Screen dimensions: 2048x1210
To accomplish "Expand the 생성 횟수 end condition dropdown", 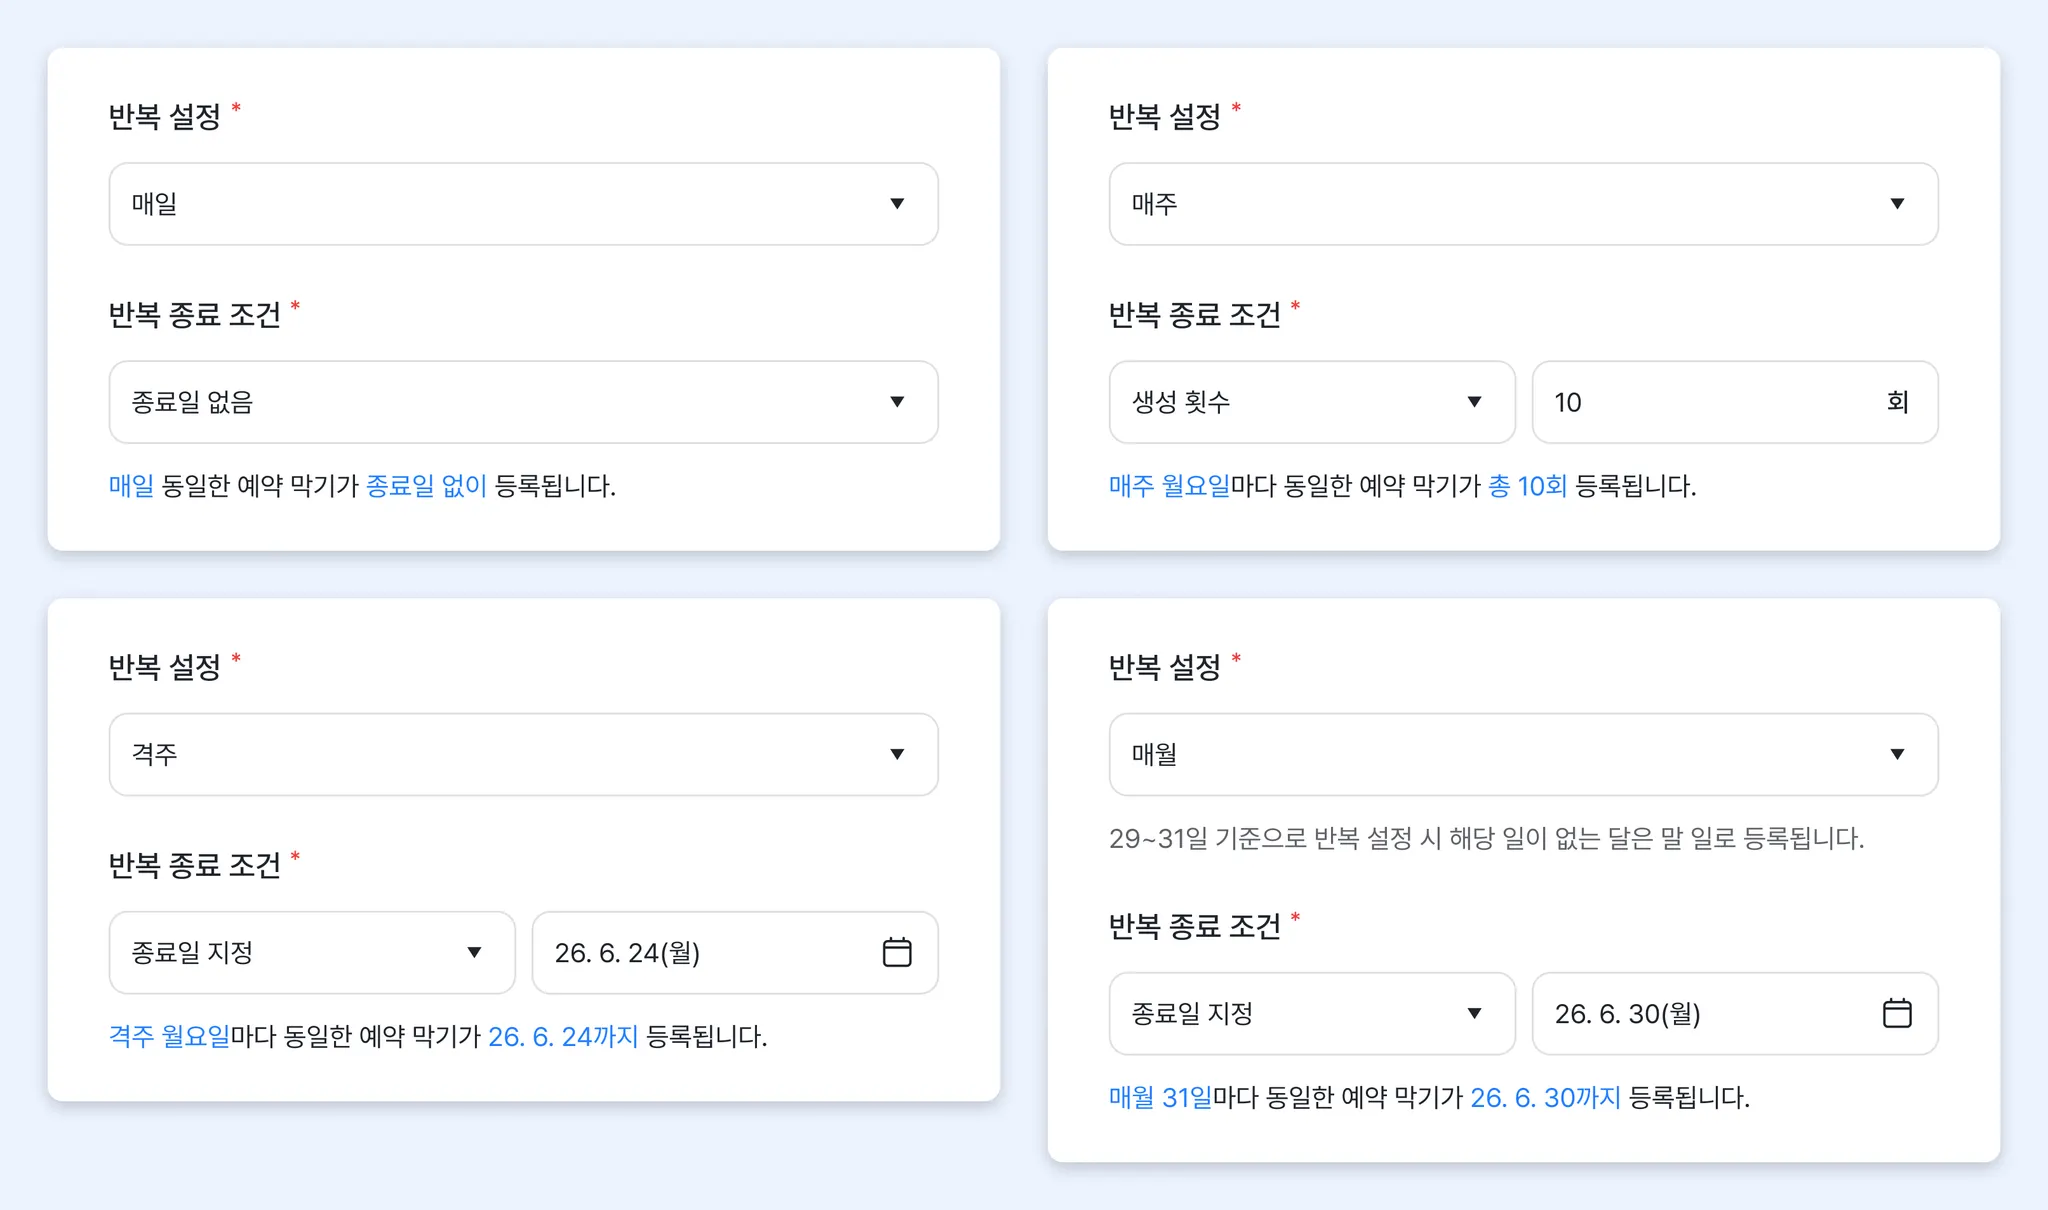I will 1311,402.
